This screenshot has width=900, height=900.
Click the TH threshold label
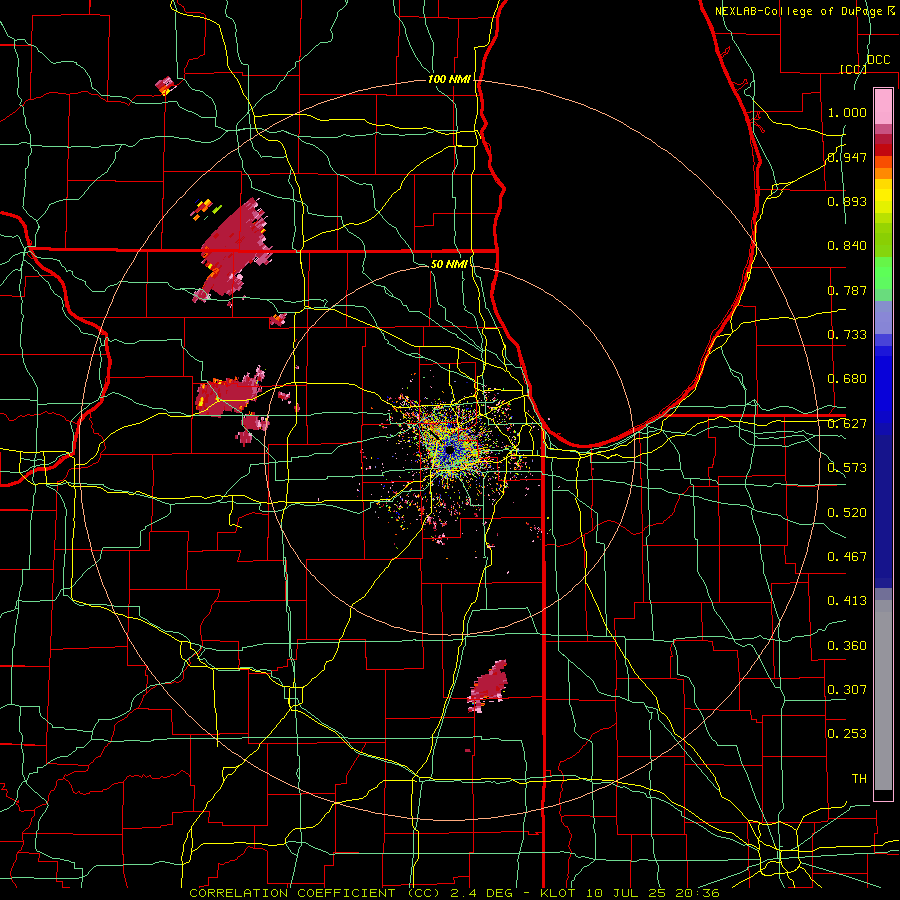(x=859, y=779)
